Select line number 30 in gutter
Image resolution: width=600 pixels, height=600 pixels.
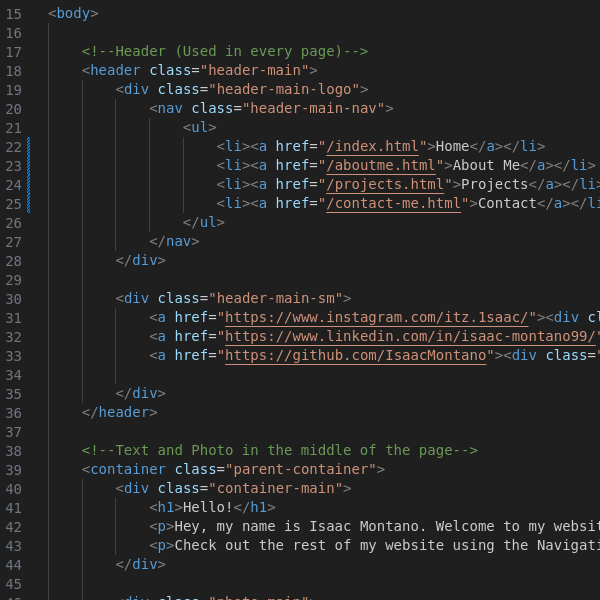[13, 299]
